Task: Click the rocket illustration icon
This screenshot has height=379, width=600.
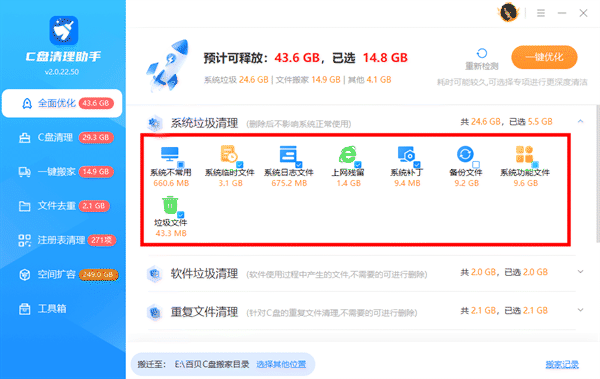Action: click(169, 65)
